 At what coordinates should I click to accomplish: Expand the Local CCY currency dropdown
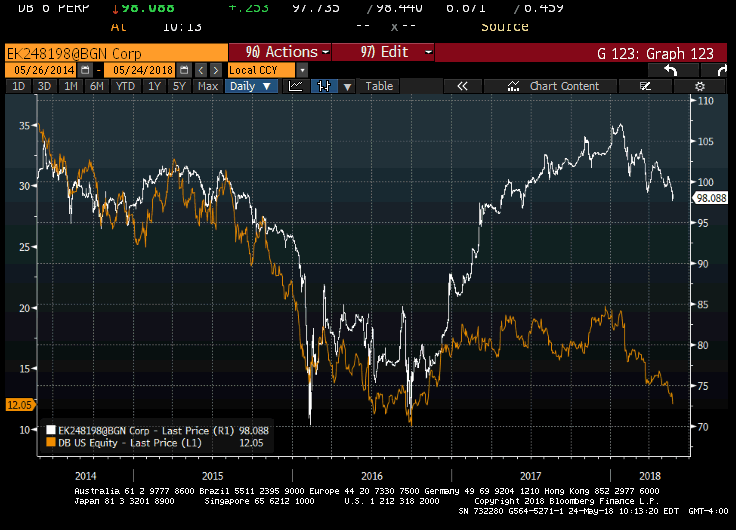pyautogui.click(x=302, y=70)
